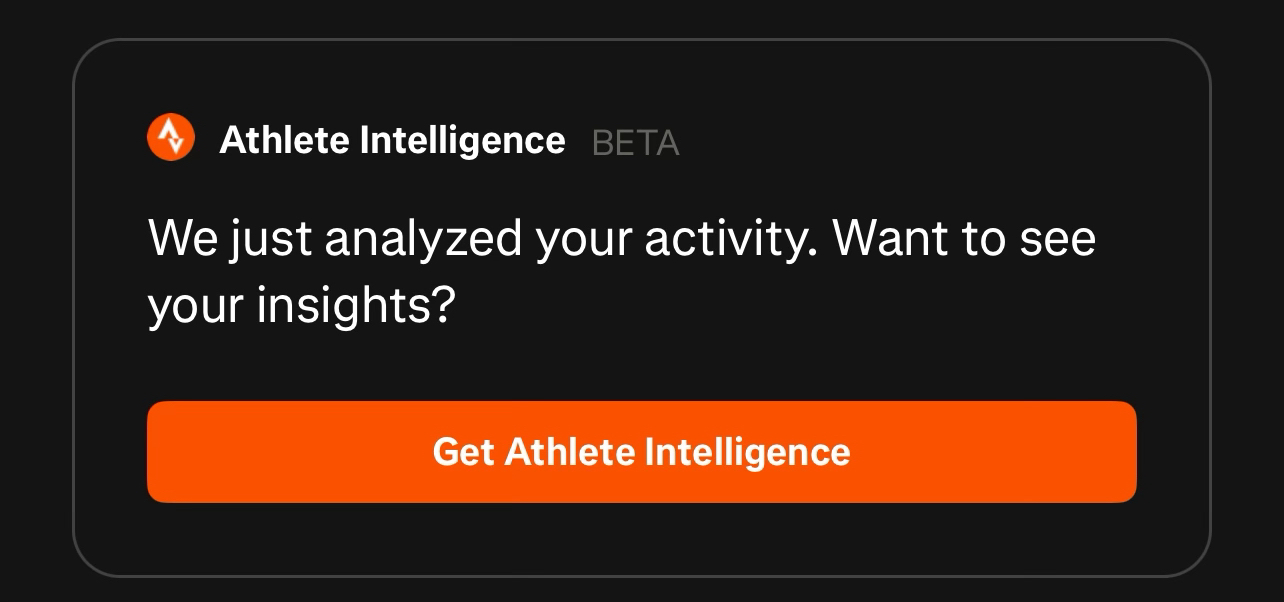The image size is (1284, 602).
Task: Tap the Get Athlete Intelligence button
Action: (x=641, y=452)
